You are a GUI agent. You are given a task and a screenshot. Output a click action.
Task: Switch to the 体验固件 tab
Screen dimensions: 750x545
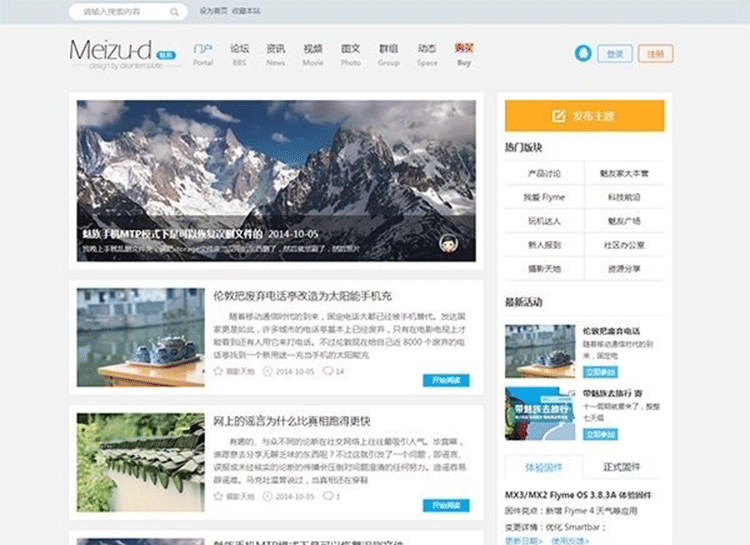click(x=544, y=467)
